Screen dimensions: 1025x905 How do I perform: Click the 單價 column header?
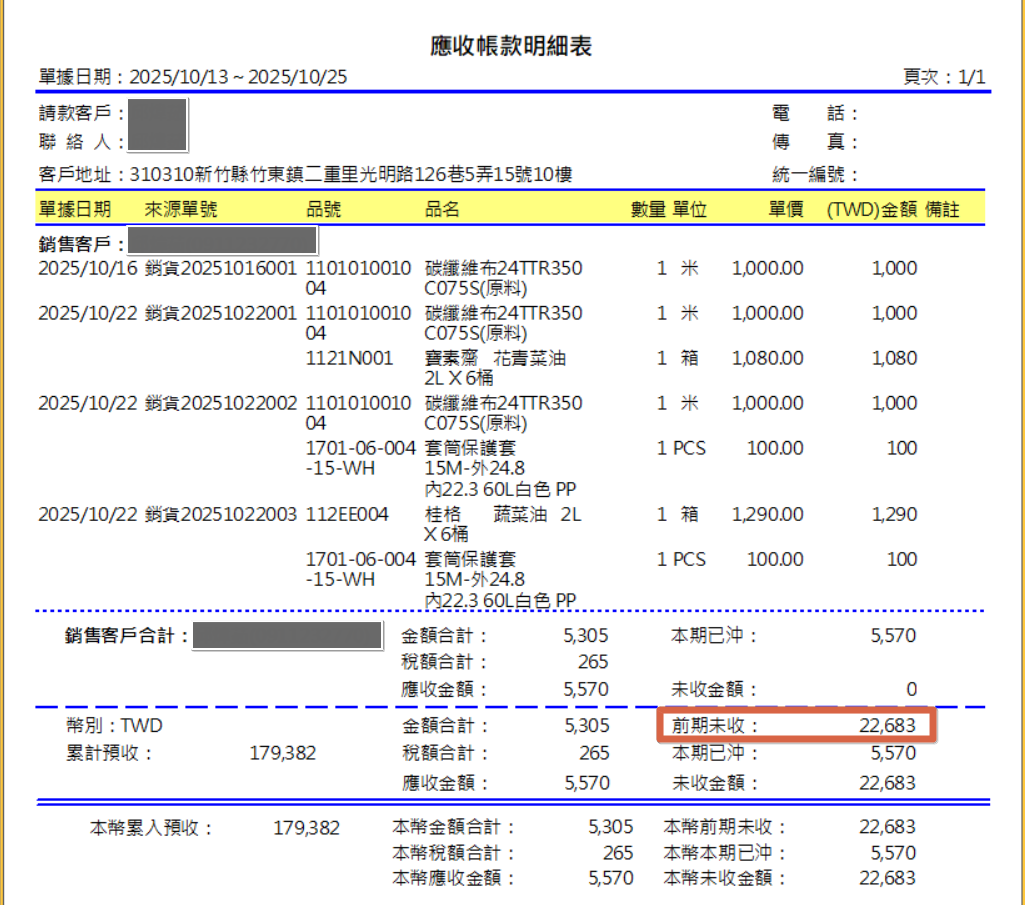coord(785,209)
